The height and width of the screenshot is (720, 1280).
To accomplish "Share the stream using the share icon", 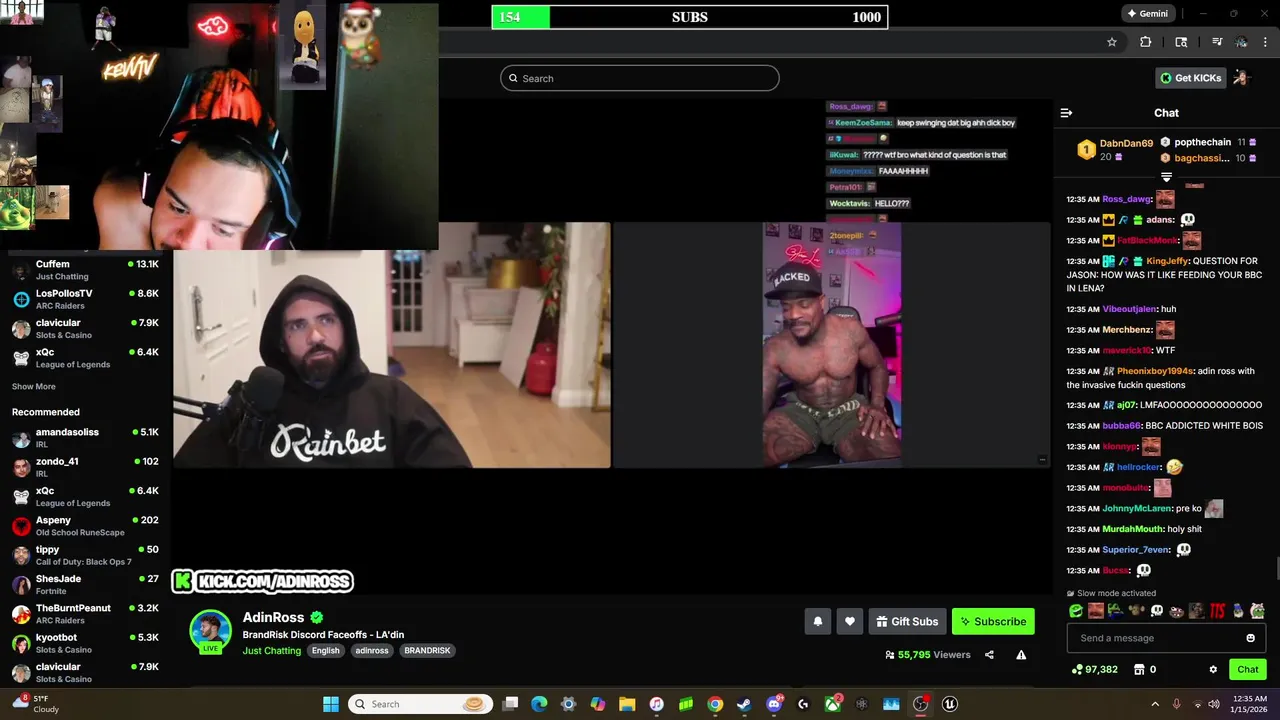I will (989, 655).
